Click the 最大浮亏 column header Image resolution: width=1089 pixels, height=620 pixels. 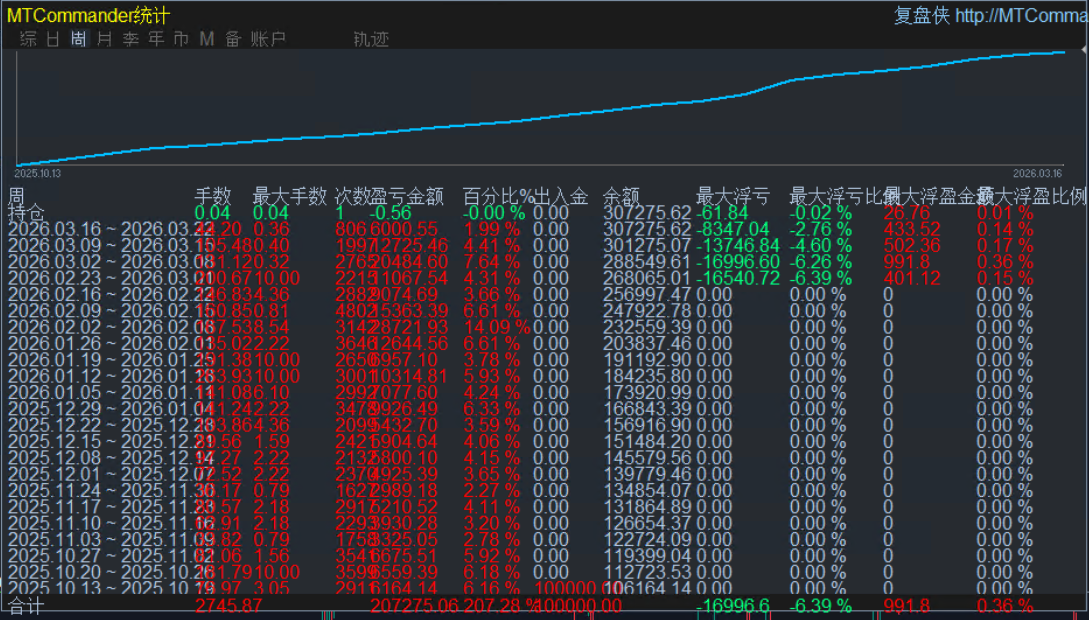tap(733, 196)
